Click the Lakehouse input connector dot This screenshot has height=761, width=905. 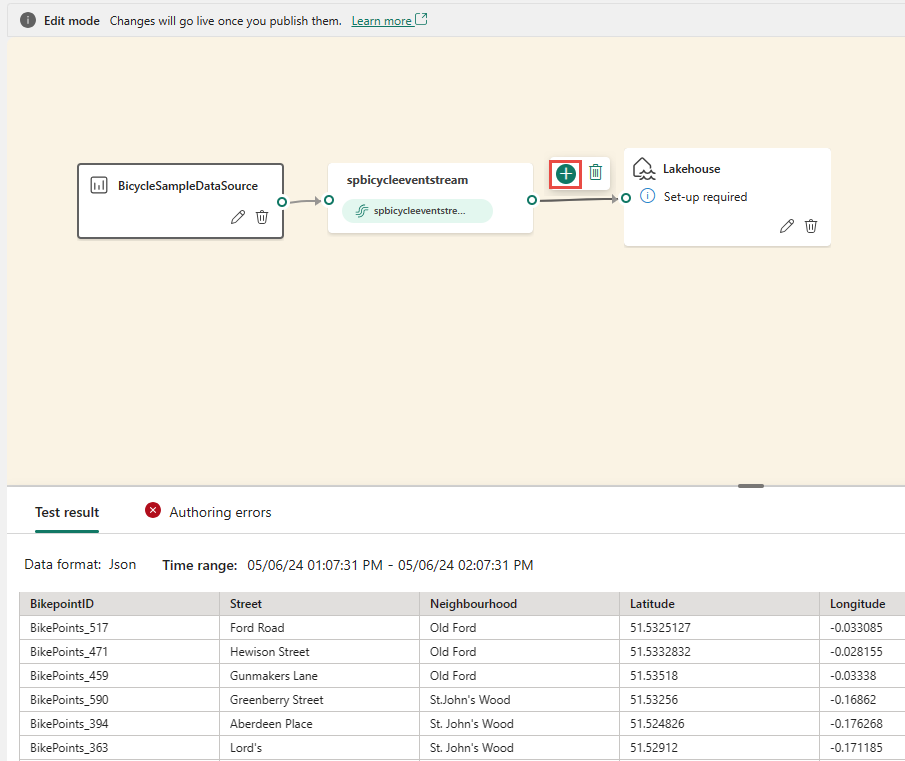[x=626, y=198]
